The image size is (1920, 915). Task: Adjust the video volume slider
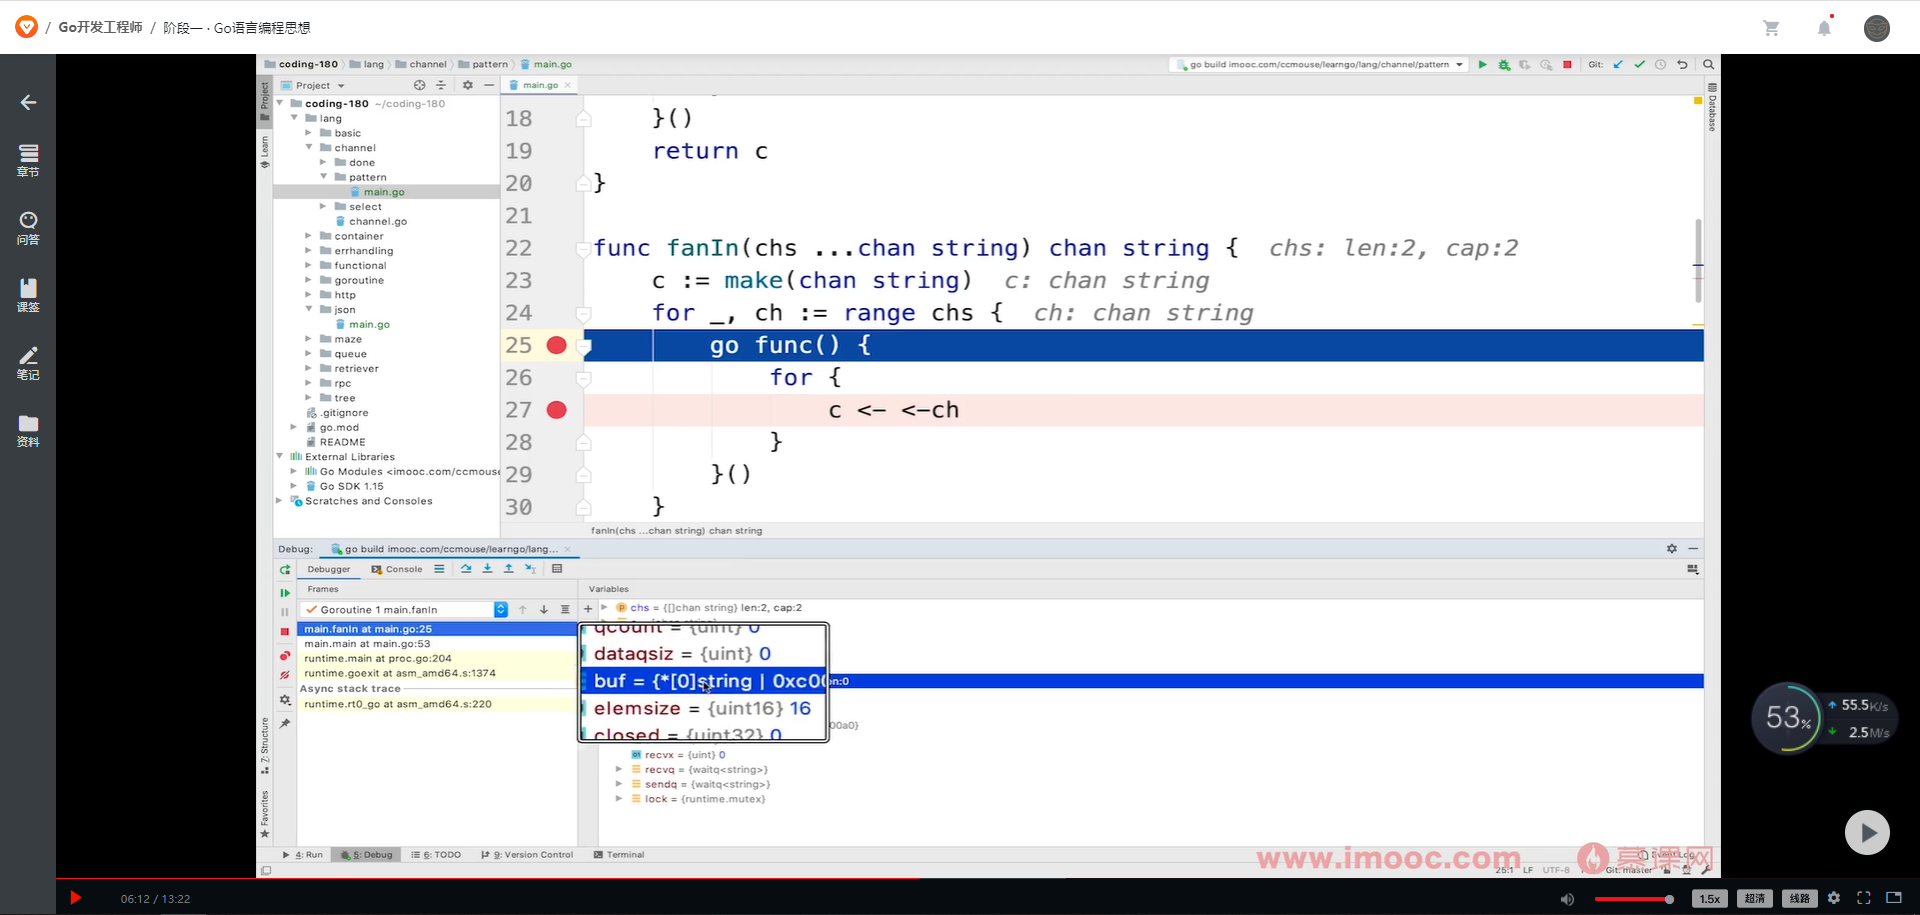[x=1634, y=899]
